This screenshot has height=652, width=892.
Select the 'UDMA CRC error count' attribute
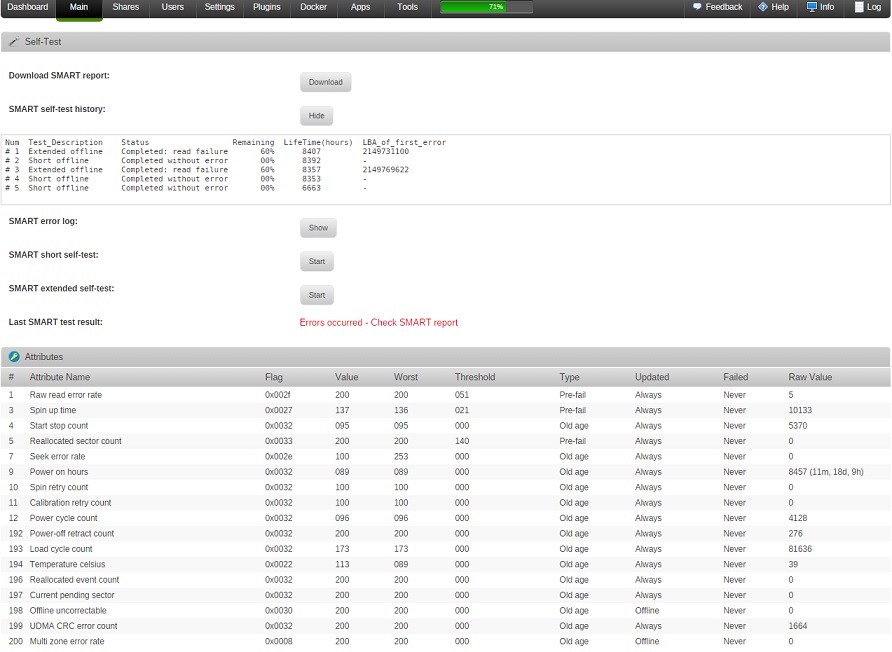(73, 625)
